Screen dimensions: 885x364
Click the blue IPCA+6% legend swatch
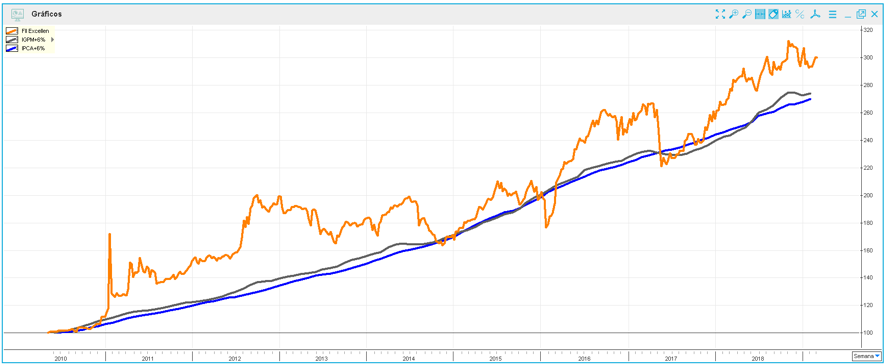(x=13, y=49)
